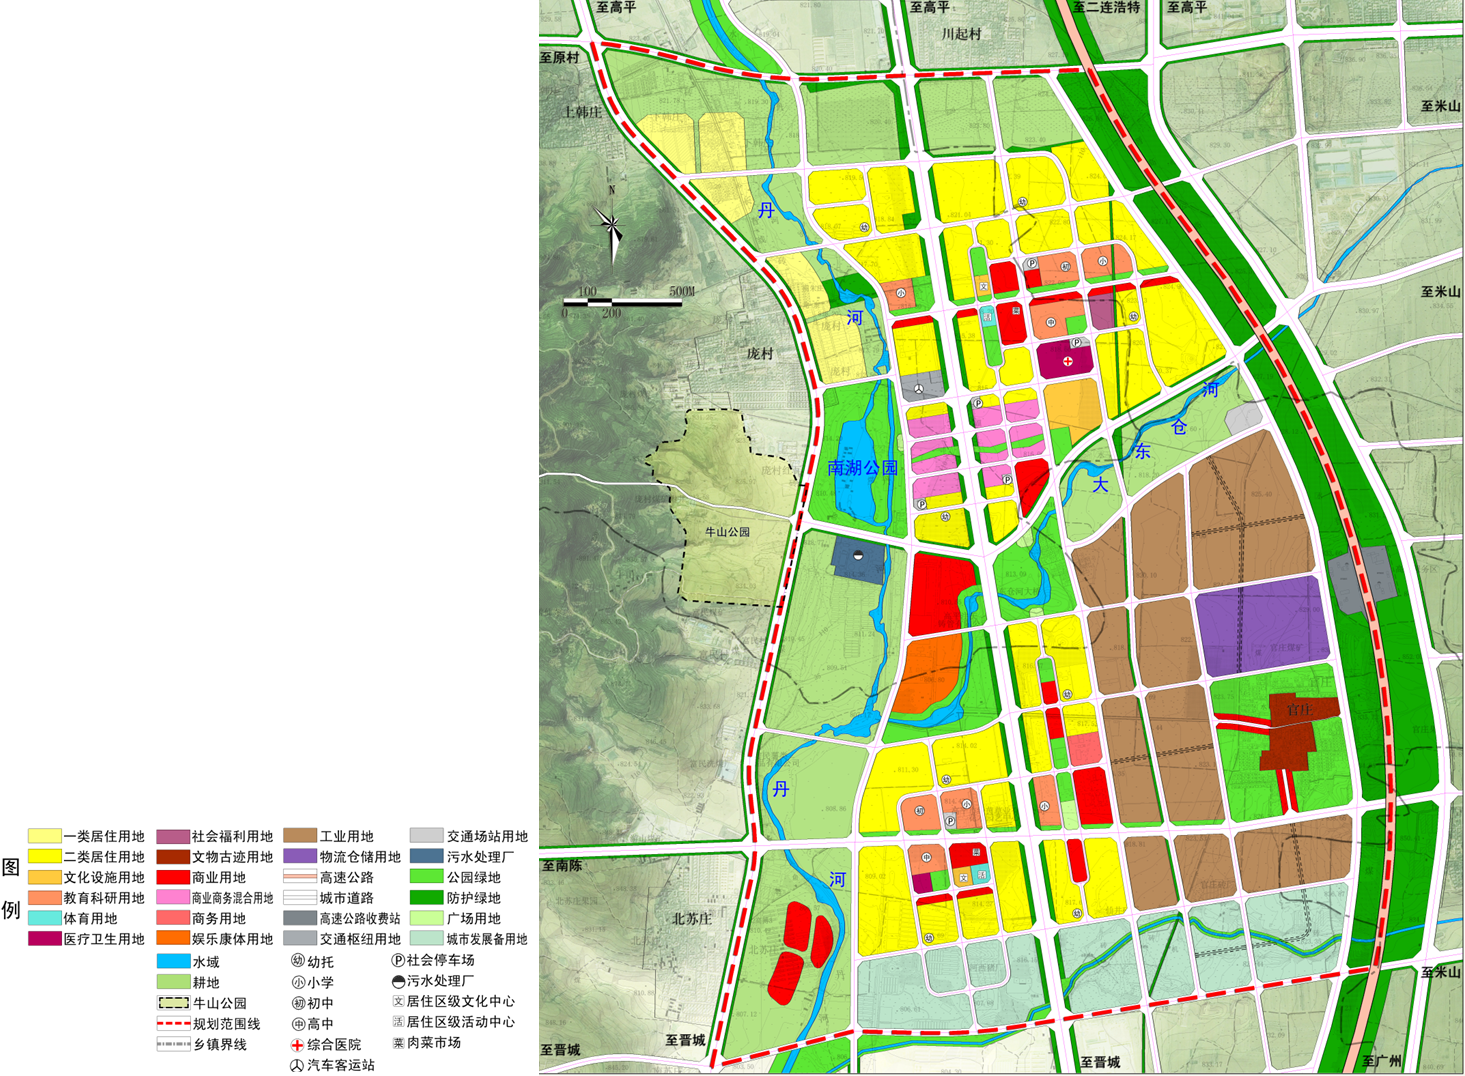Pick the 体育用地 cyan swatch
The height and width of the screenshot is (1076, 1465).
point(45,918)
